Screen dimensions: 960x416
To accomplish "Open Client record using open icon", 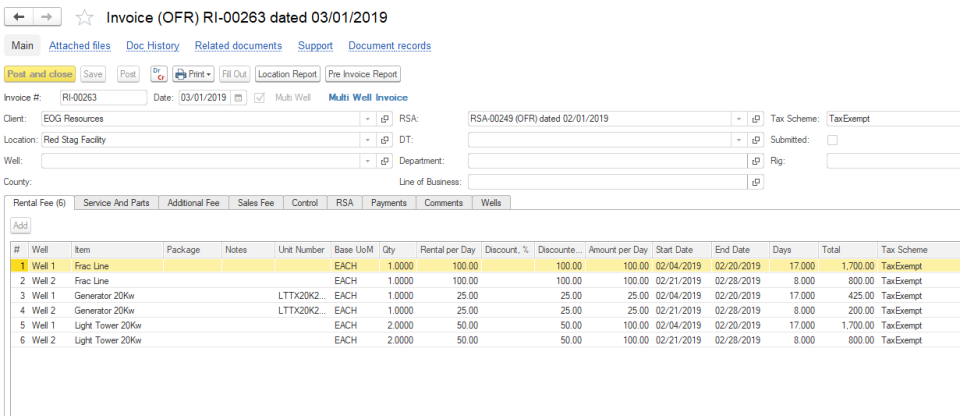I will click(x=386, y=119).
